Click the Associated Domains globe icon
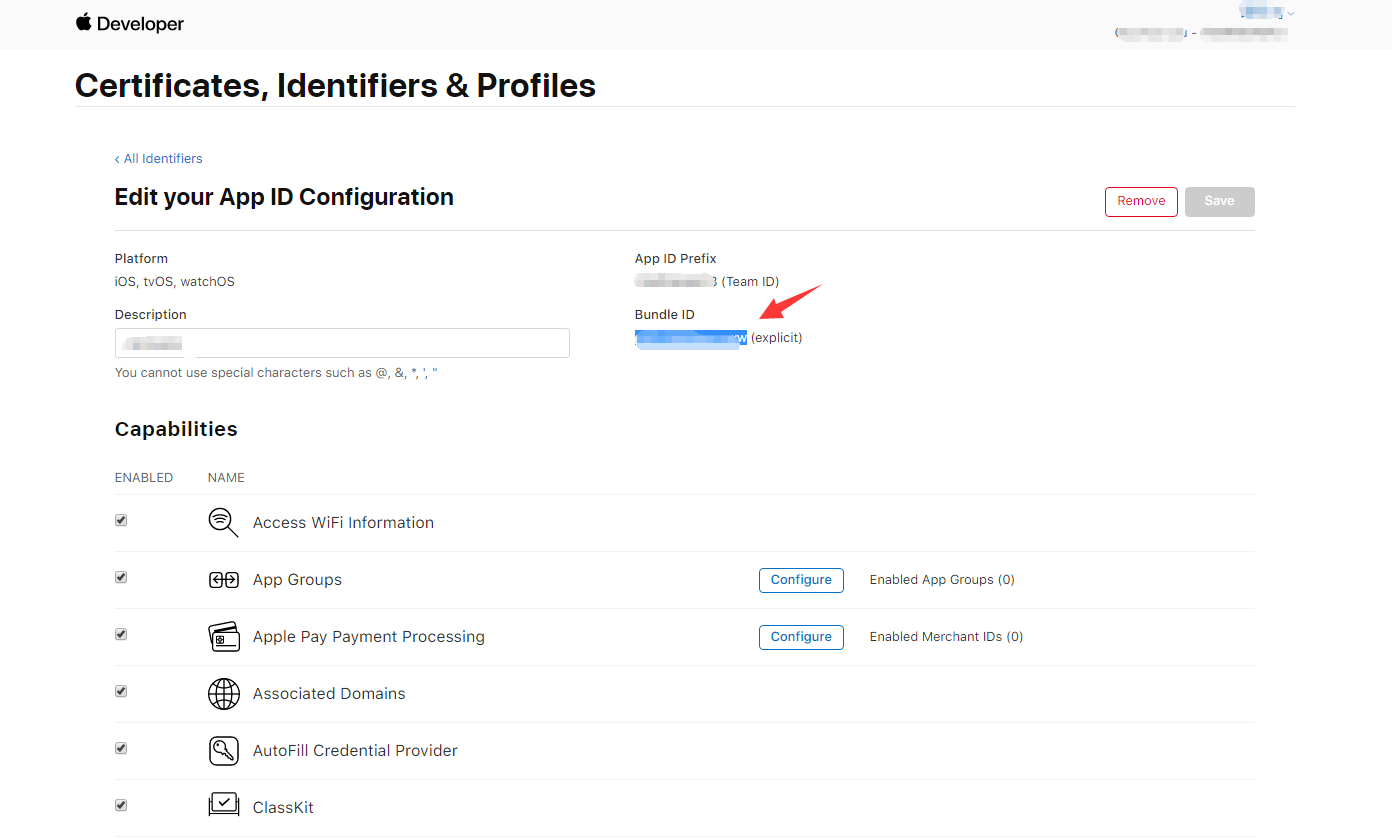Viewport: 1392px width, 839px height. 223,694
